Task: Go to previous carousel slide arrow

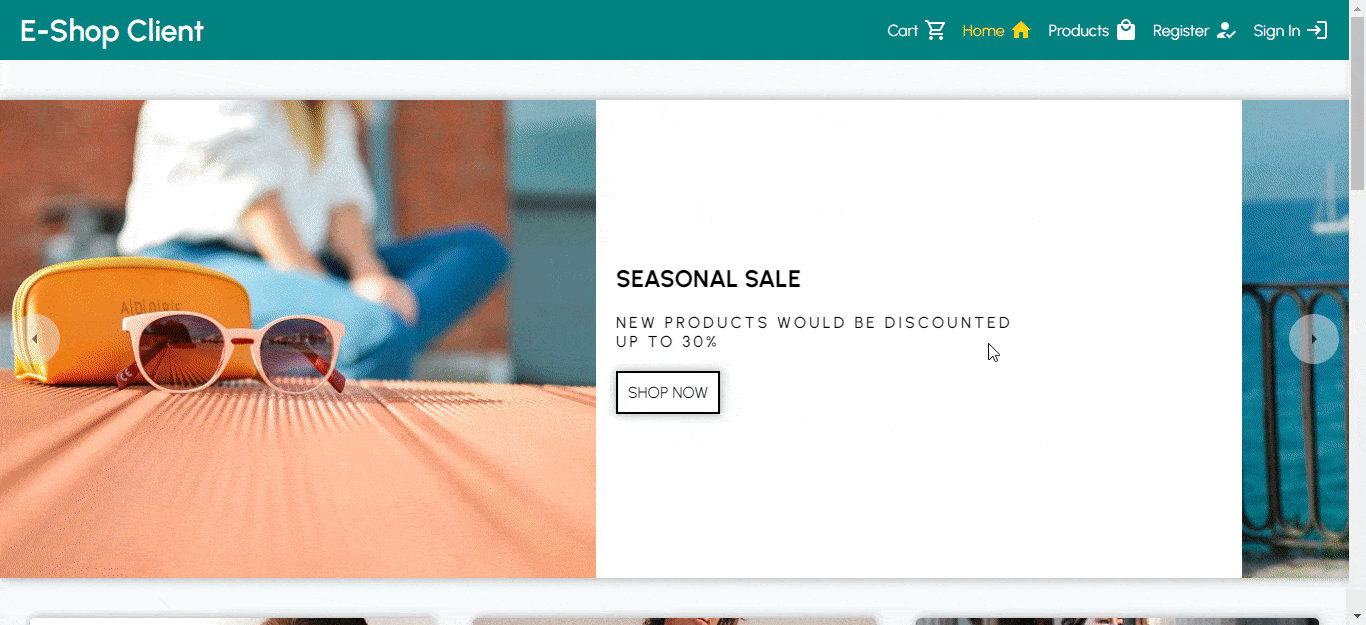Action: [35, 339]
